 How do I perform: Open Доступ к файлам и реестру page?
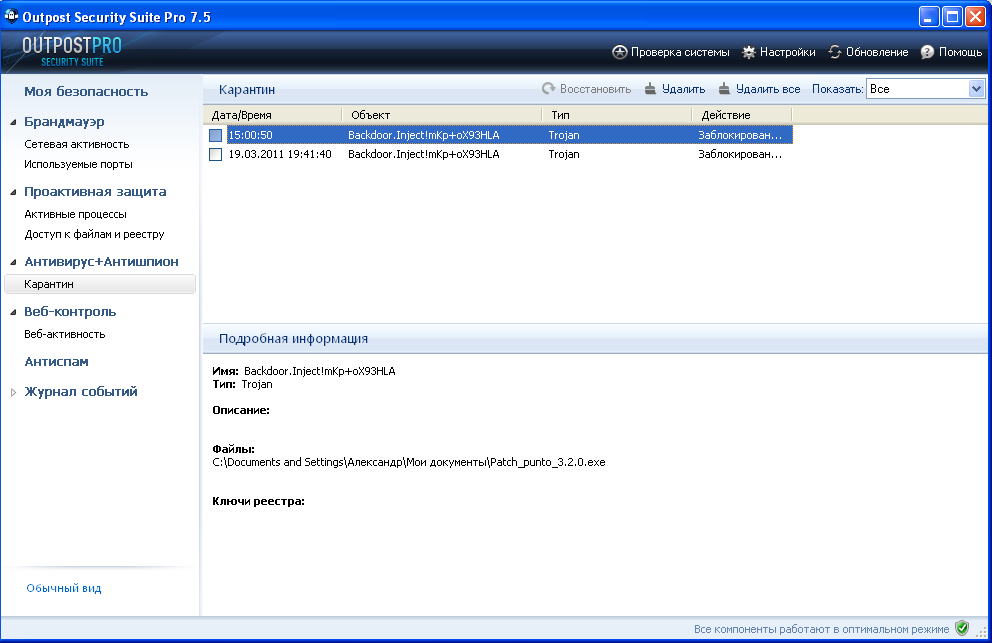[x=94, y=234]
